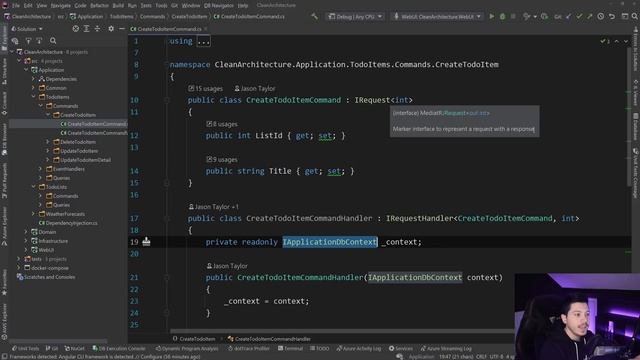Open Scratches and Consoles node

(x=46, y=277)
